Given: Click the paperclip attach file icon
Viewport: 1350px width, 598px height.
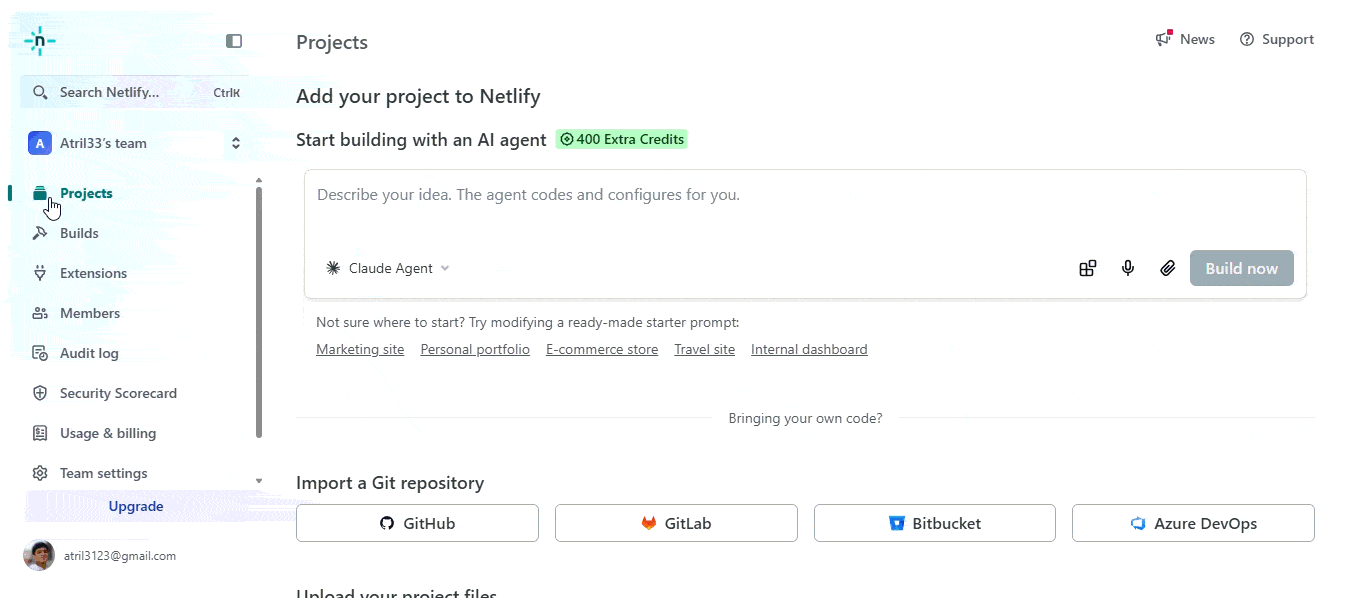Looking at the screenshot, I should tap(1167, 268).
